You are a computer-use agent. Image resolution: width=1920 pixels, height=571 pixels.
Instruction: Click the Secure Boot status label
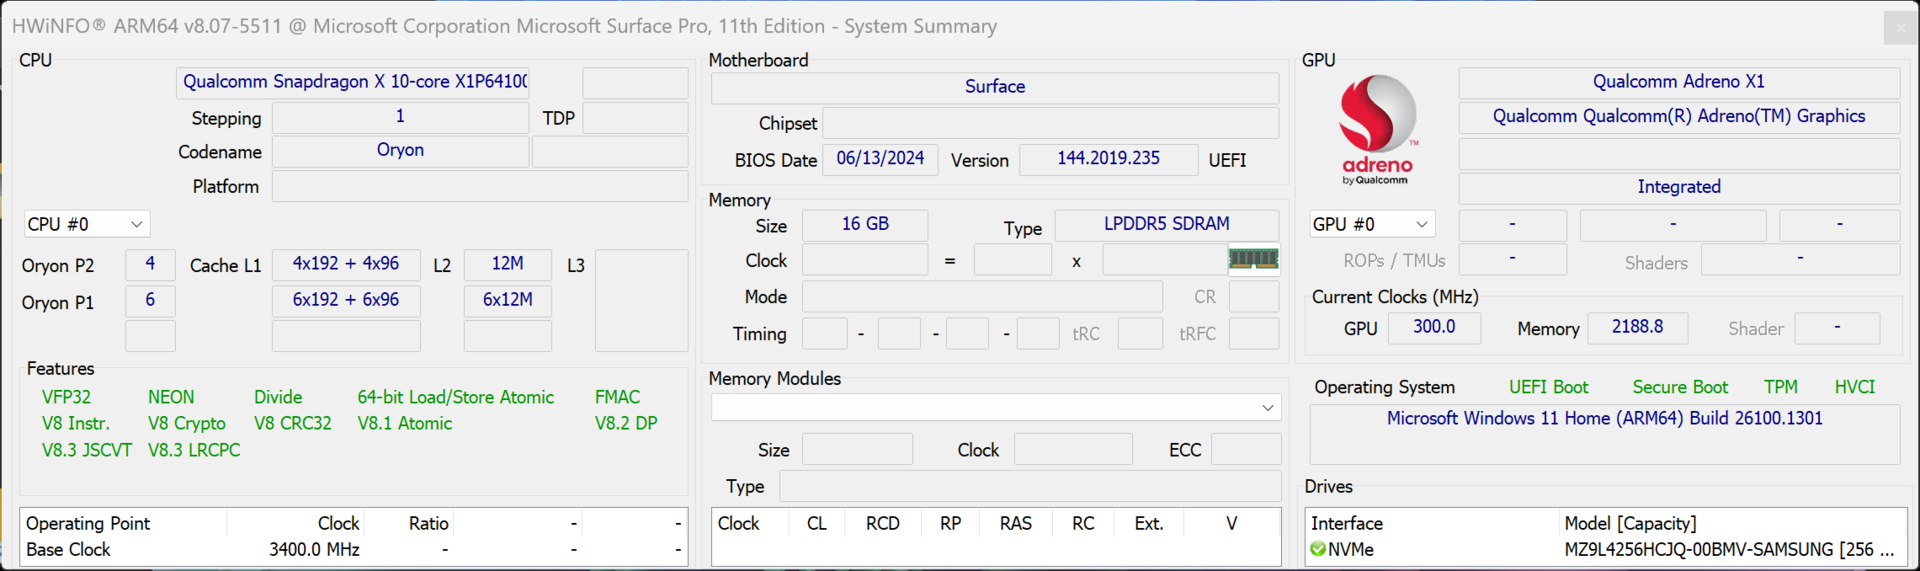tap(1680, 387)
